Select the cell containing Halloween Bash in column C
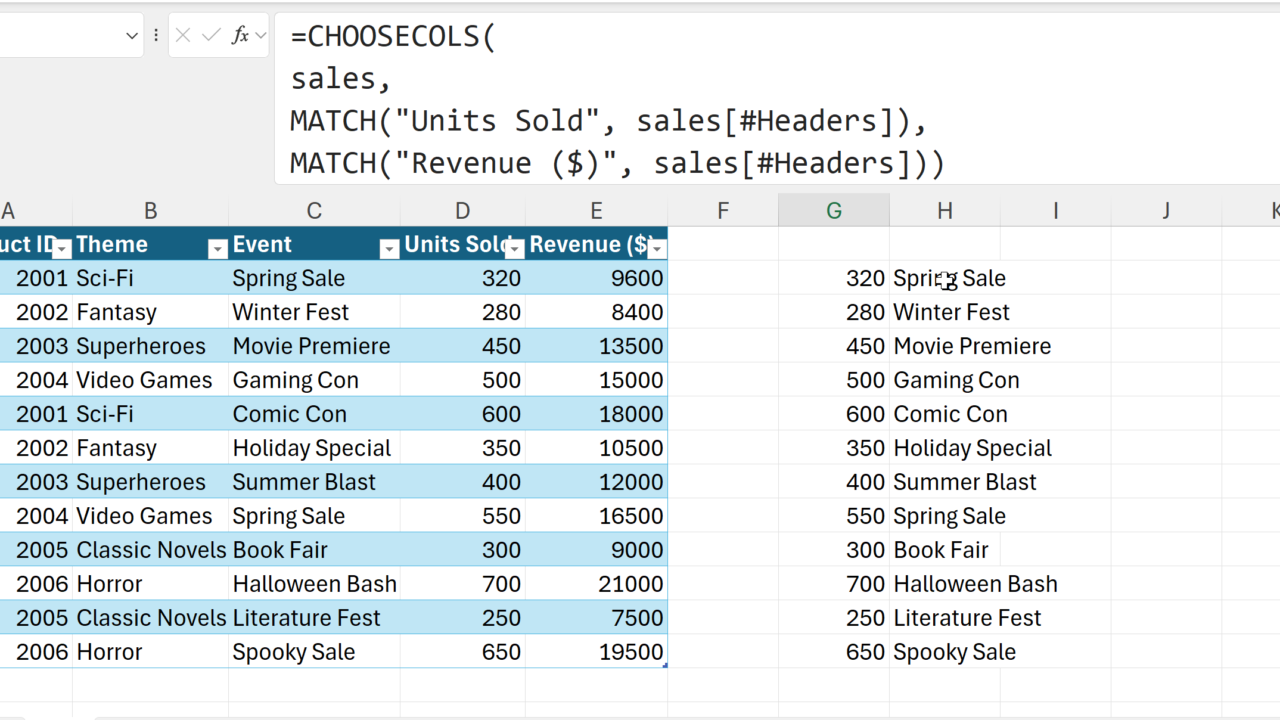The height and width of the screenshot is (720, 1280). [x=314, y=584]
